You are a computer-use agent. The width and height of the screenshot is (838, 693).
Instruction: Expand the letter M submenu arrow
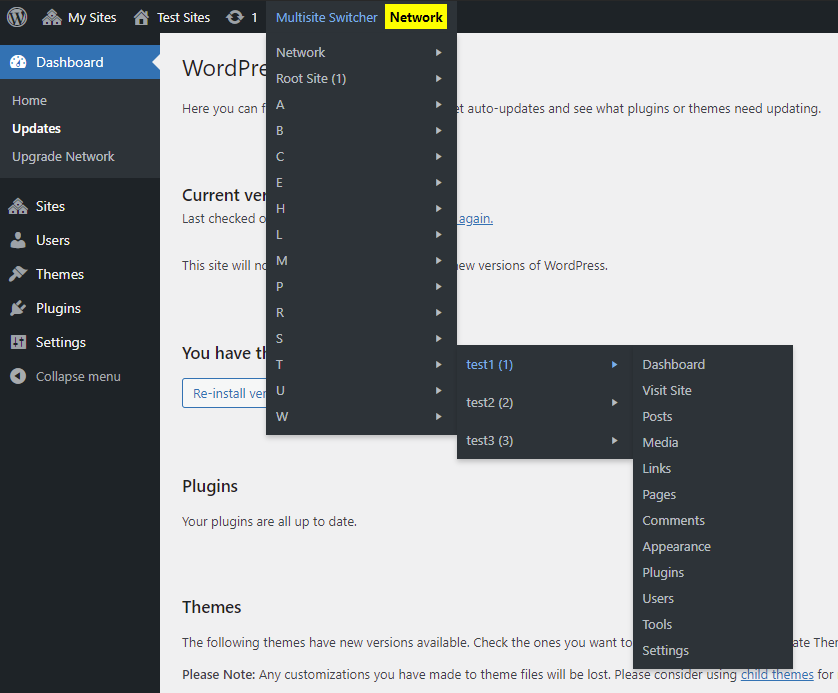click(x=438, y=261)
